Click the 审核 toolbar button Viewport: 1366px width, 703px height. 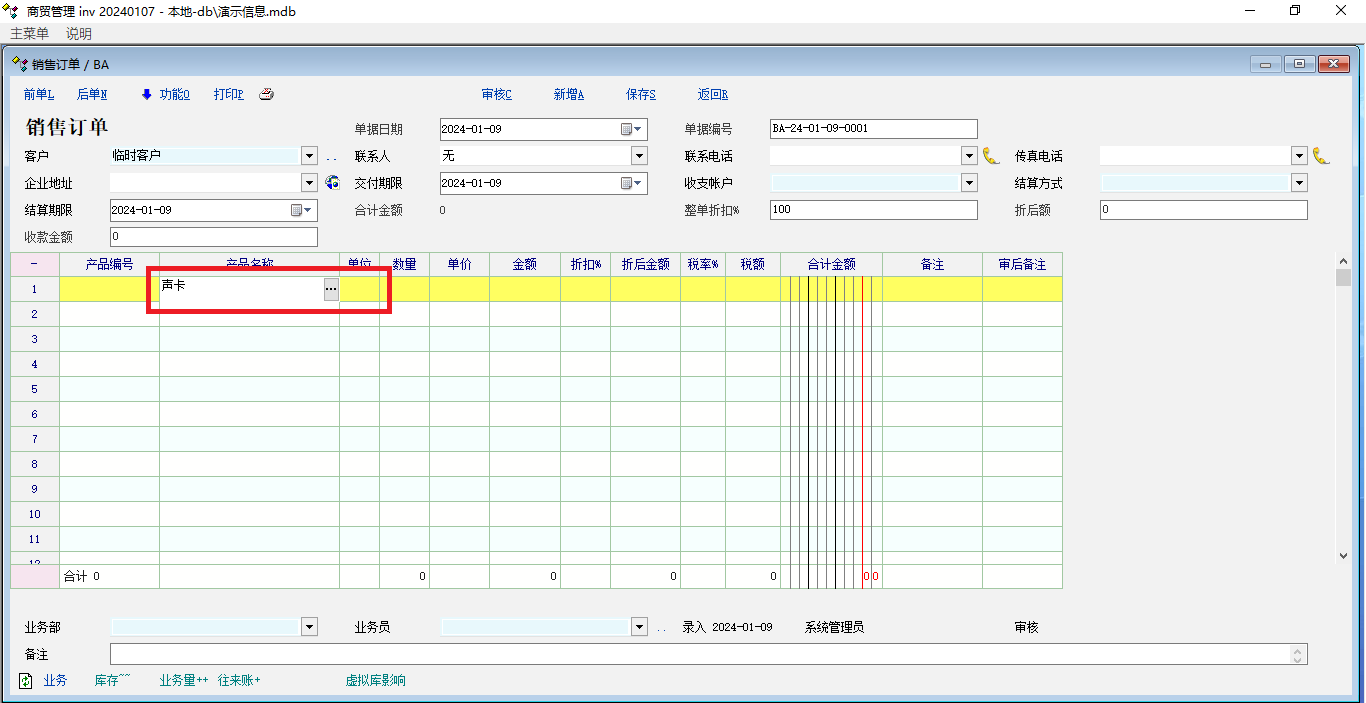tap(496, 95)
